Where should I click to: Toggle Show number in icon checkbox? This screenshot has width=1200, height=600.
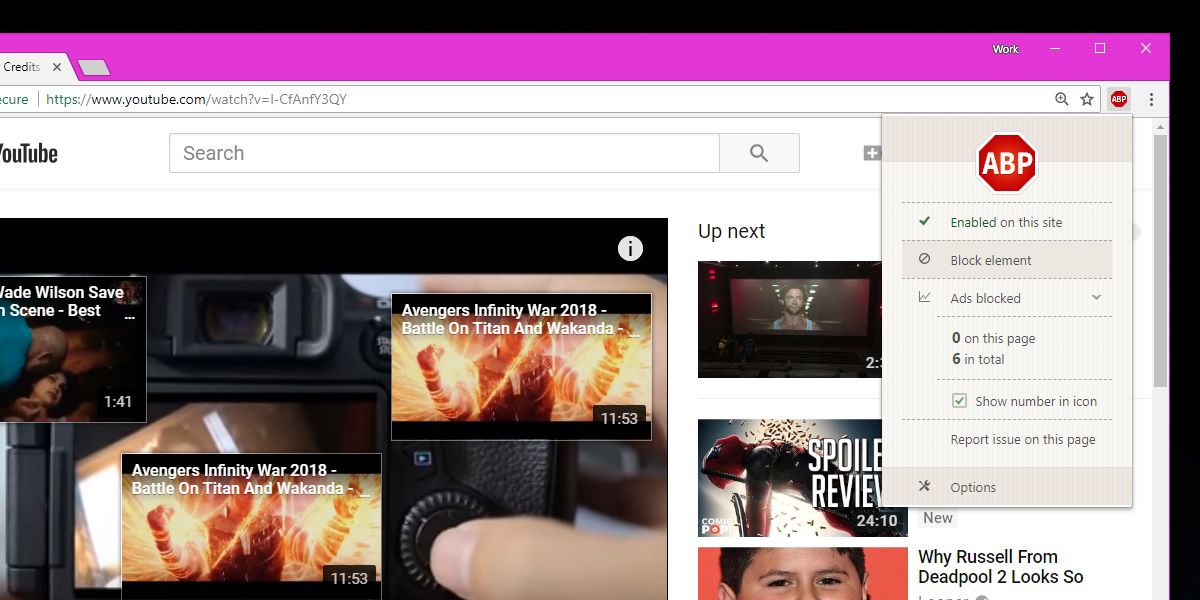click(959, 401)
